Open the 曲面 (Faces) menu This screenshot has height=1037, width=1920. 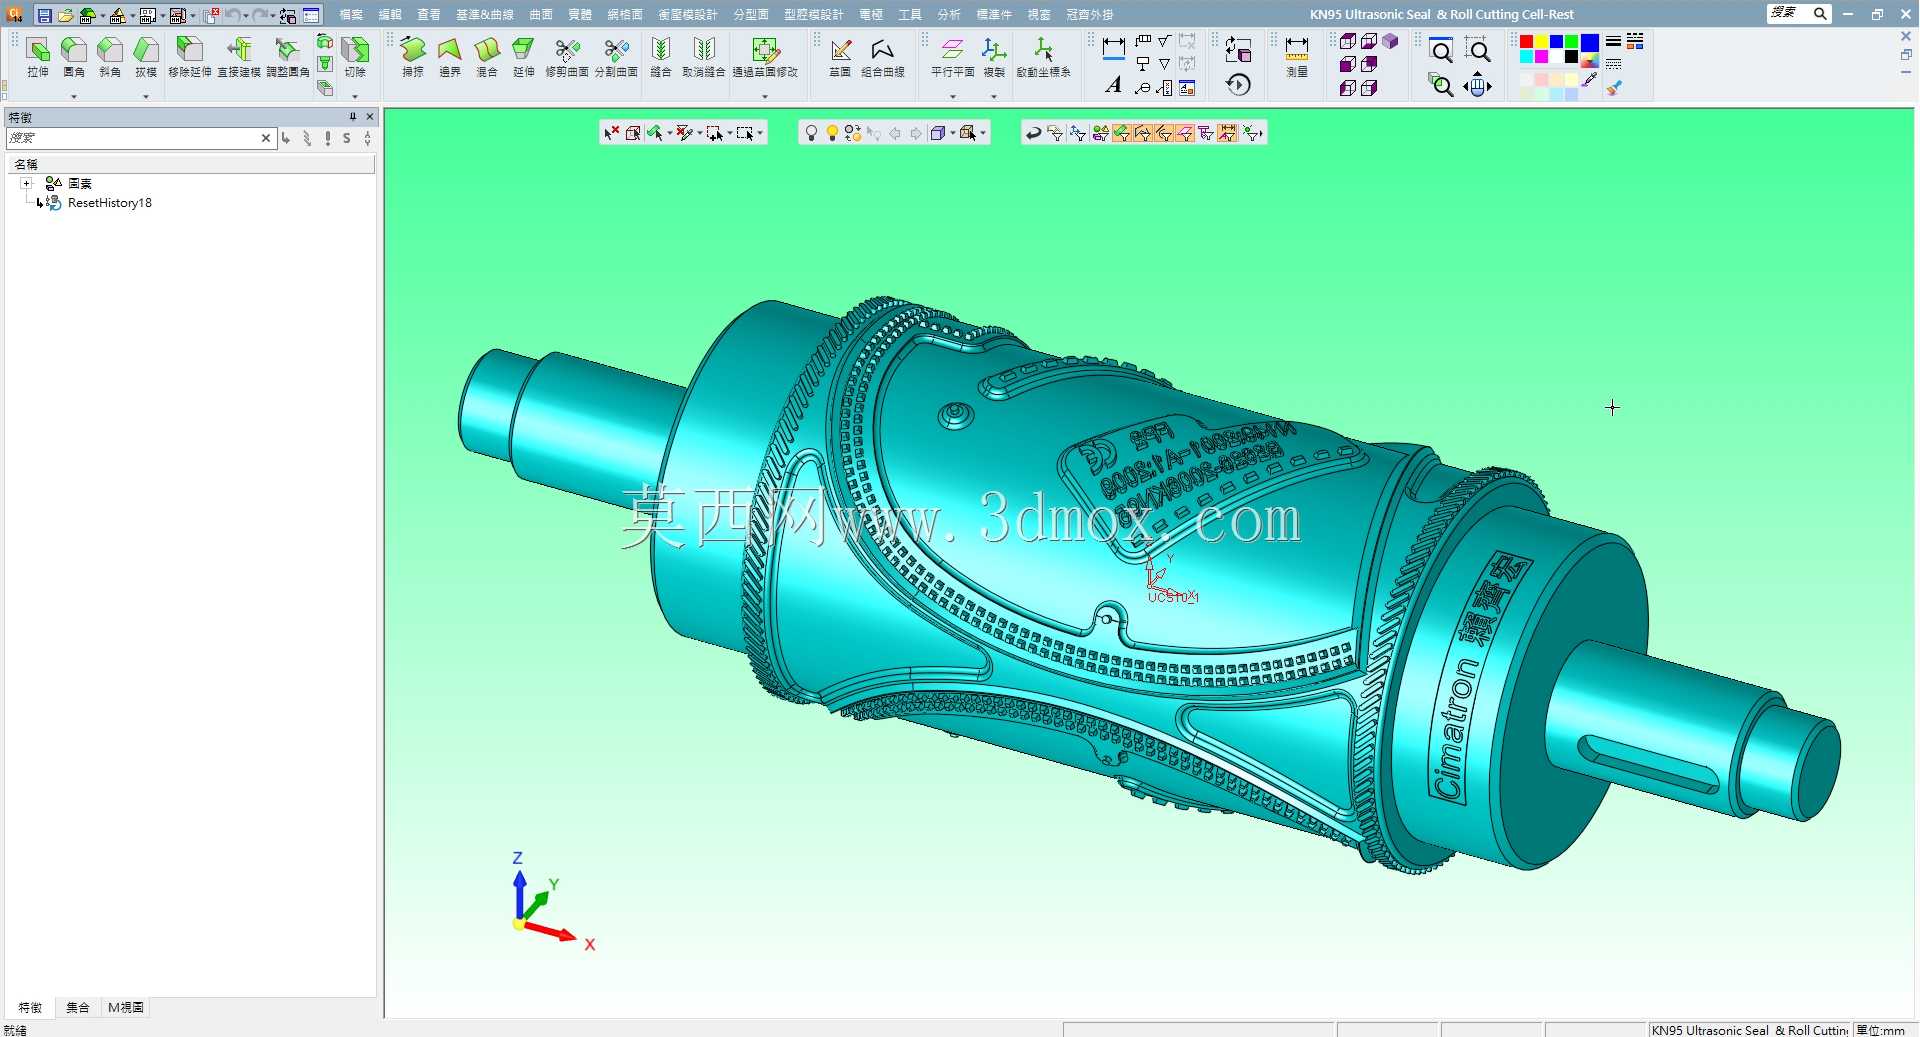541,15
